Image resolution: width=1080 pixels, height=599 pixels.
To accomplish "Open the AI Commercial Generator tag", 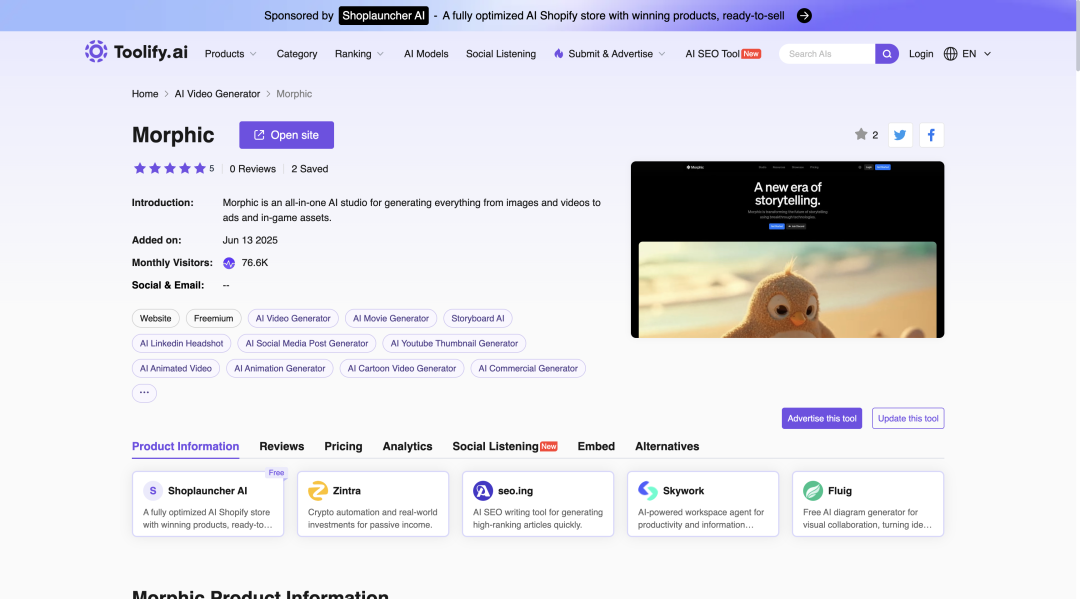I will coord(528,368).
